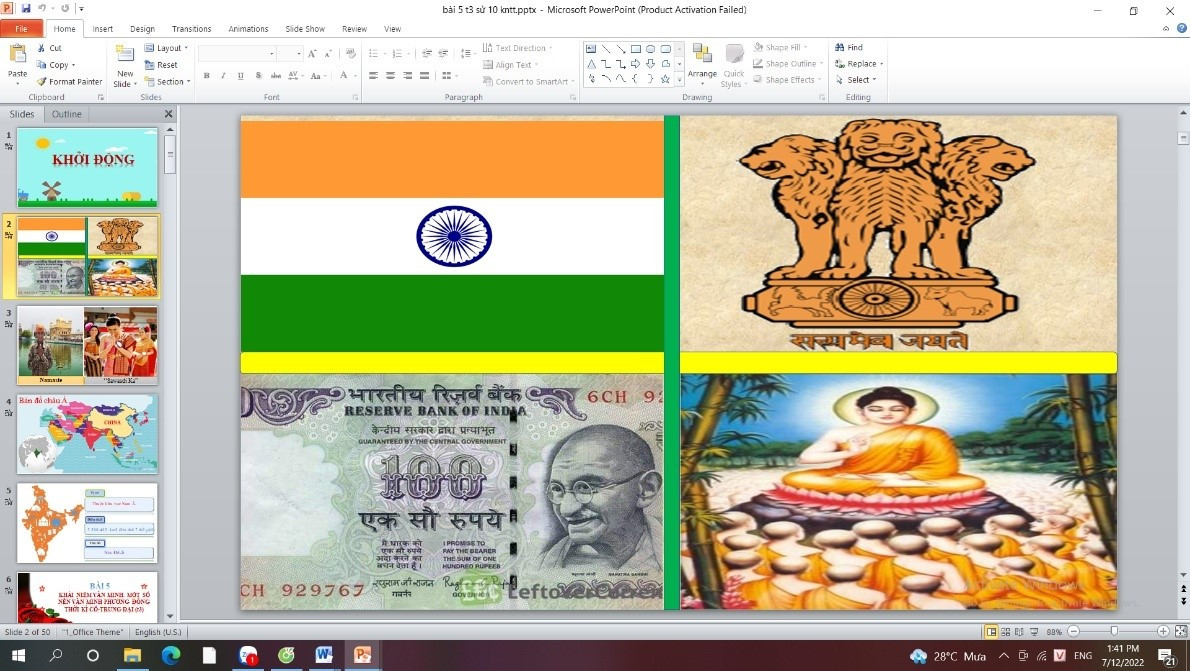Choose the 5-point star shape

[665, 79]
